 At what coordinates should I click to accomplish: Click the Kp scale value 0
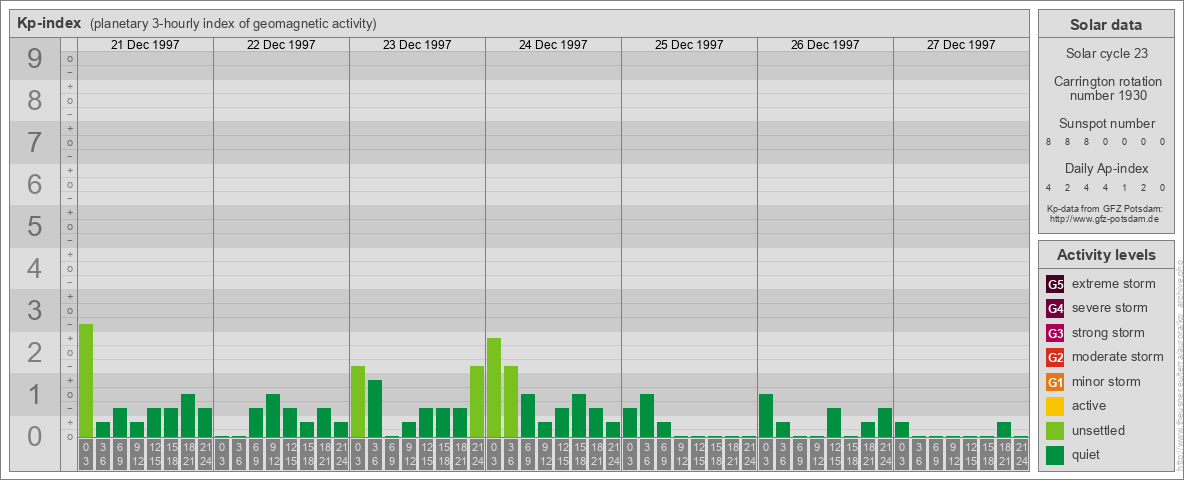[35, 436]
